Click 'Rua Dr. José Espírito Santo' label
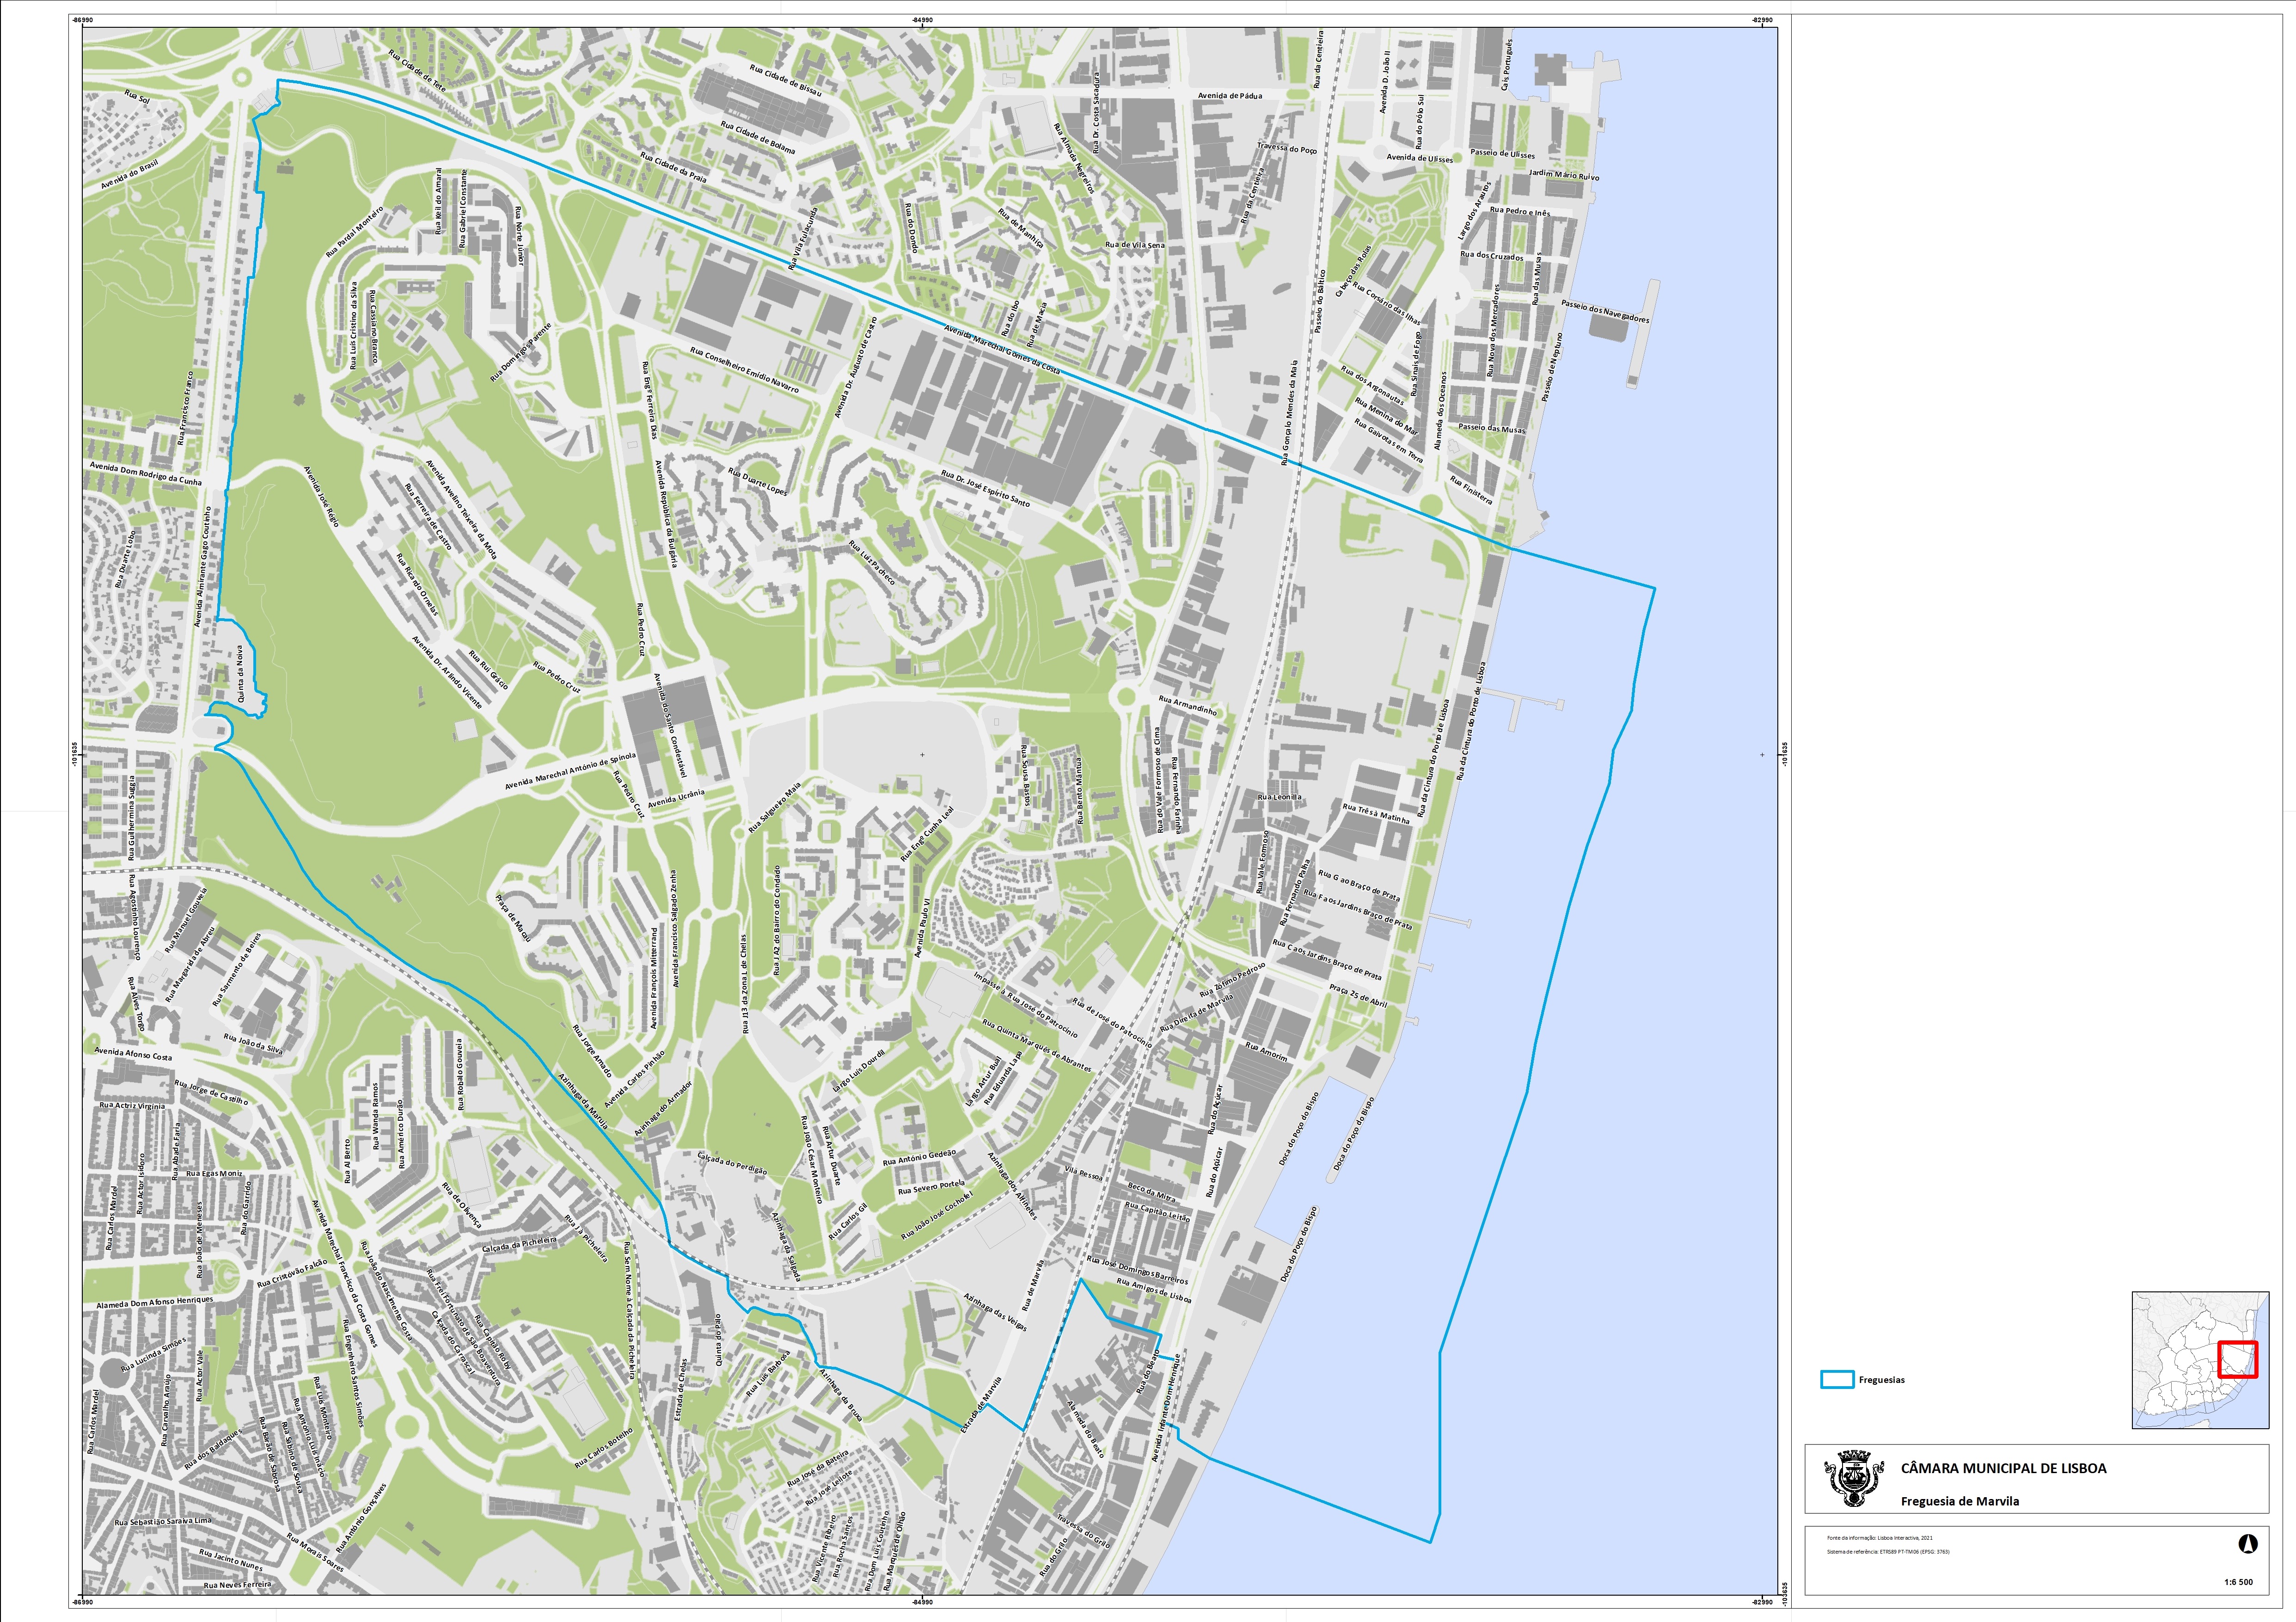Screen dimensions: 2296x1622 click(x=985, y=489)
